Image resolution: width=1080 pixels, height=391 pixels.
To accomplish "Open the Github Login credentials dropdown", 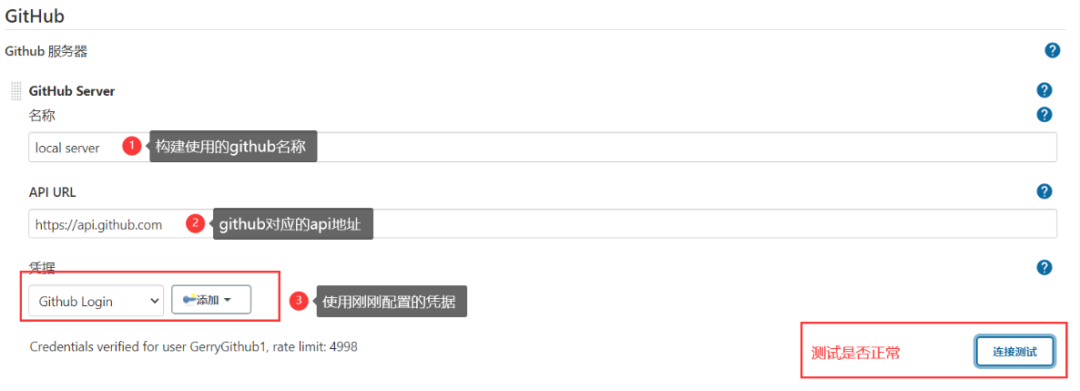I will click(96, 301).
